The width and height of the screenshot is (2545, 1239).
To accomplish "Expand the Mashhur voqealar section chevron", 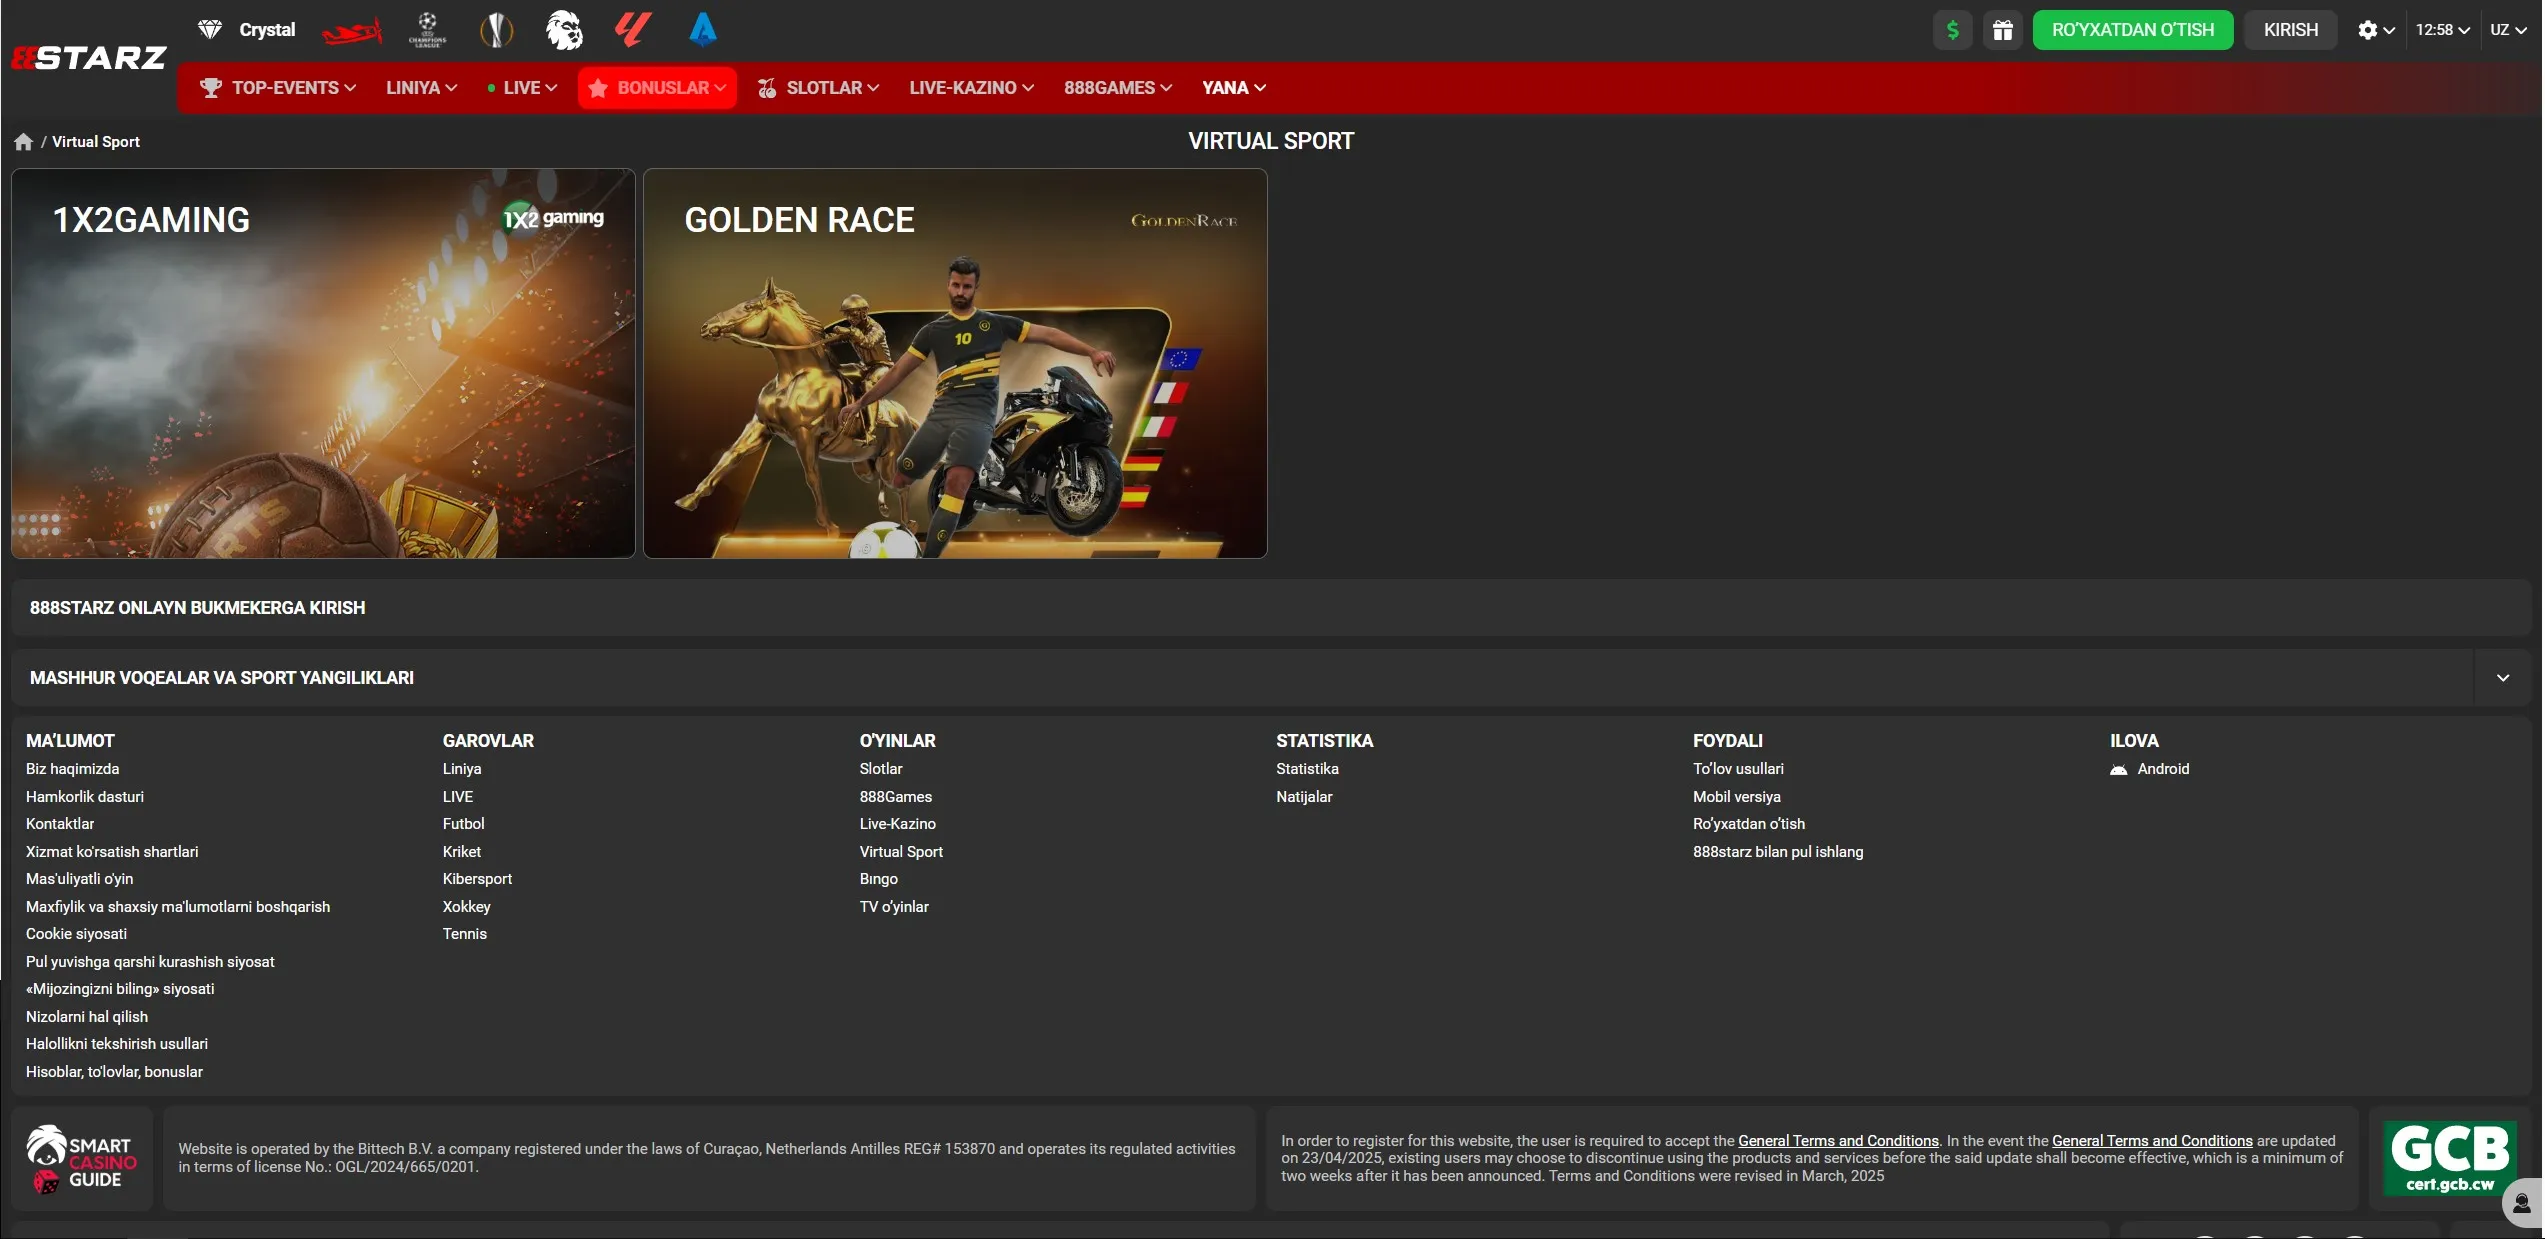I will (x=2502, y=678).
